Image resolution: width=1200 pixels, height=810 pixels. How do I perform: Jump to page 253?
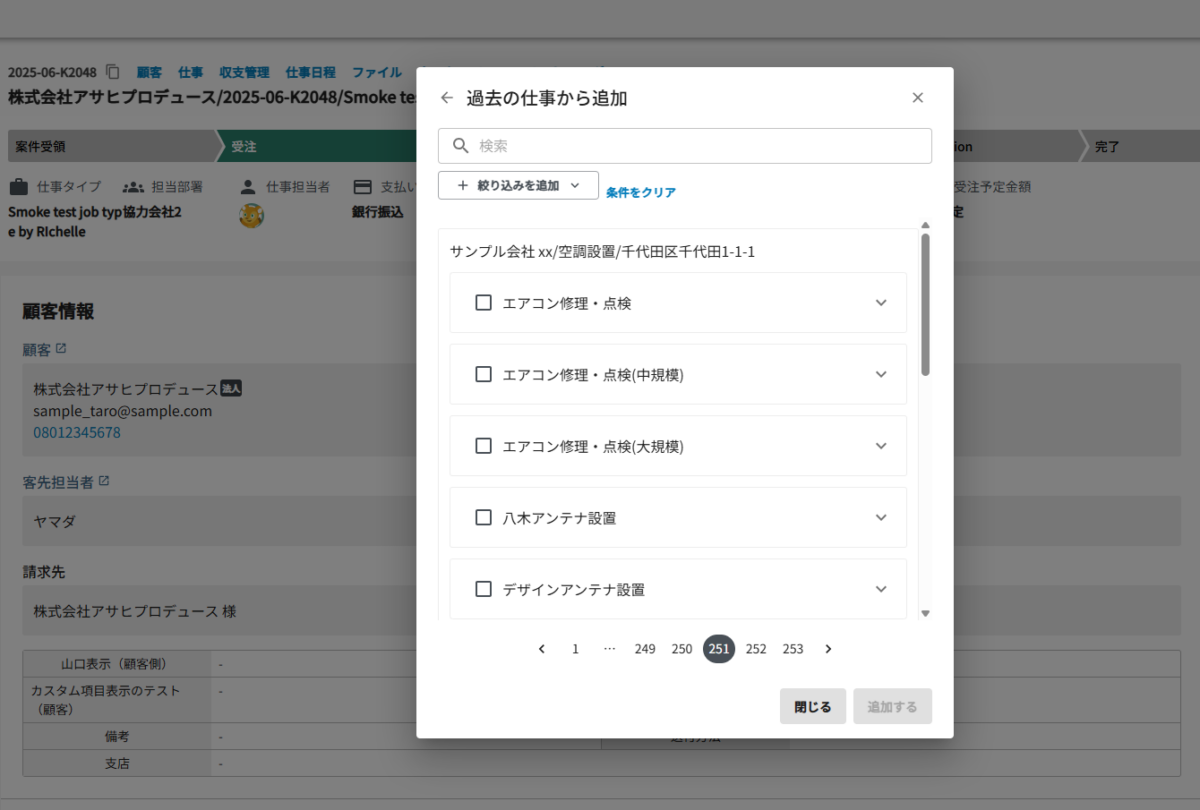(x=793, y=649)
